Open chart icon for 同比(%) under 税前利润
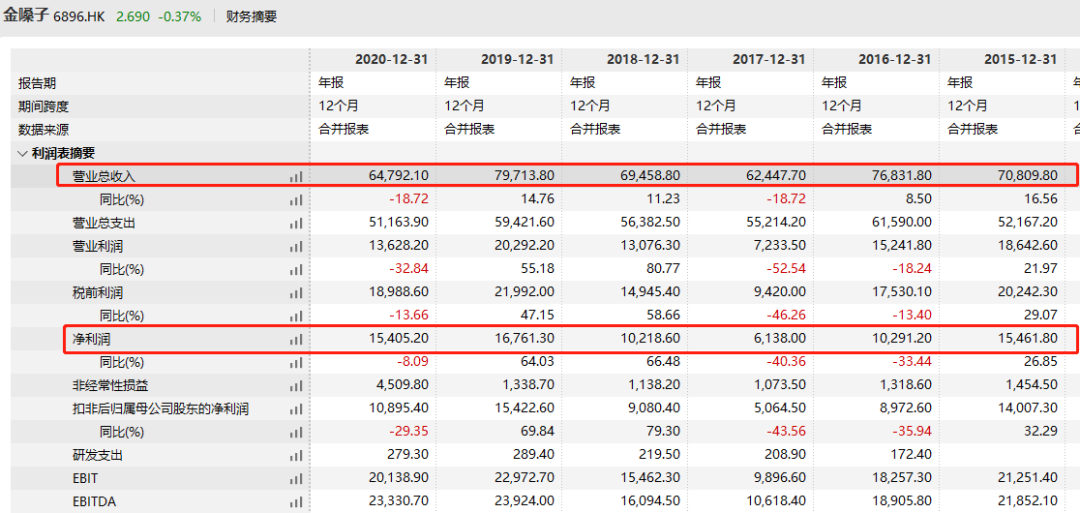1080x513 pixels. pos(296,316)
